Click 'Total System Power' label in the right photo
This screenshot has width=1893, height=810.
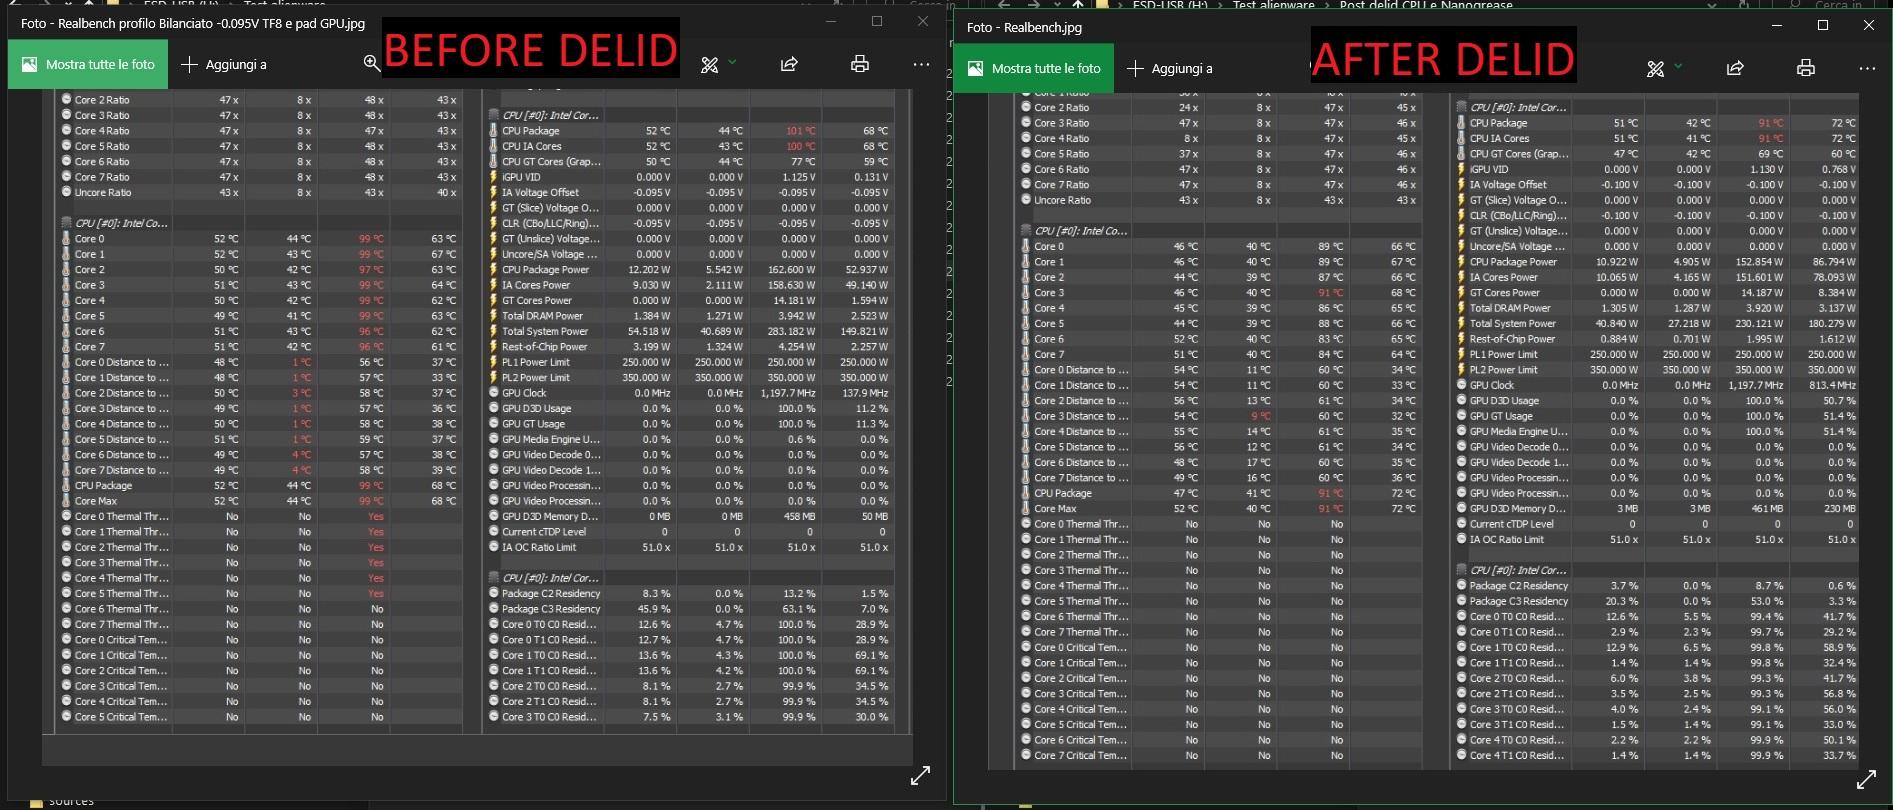(1513, 323)
